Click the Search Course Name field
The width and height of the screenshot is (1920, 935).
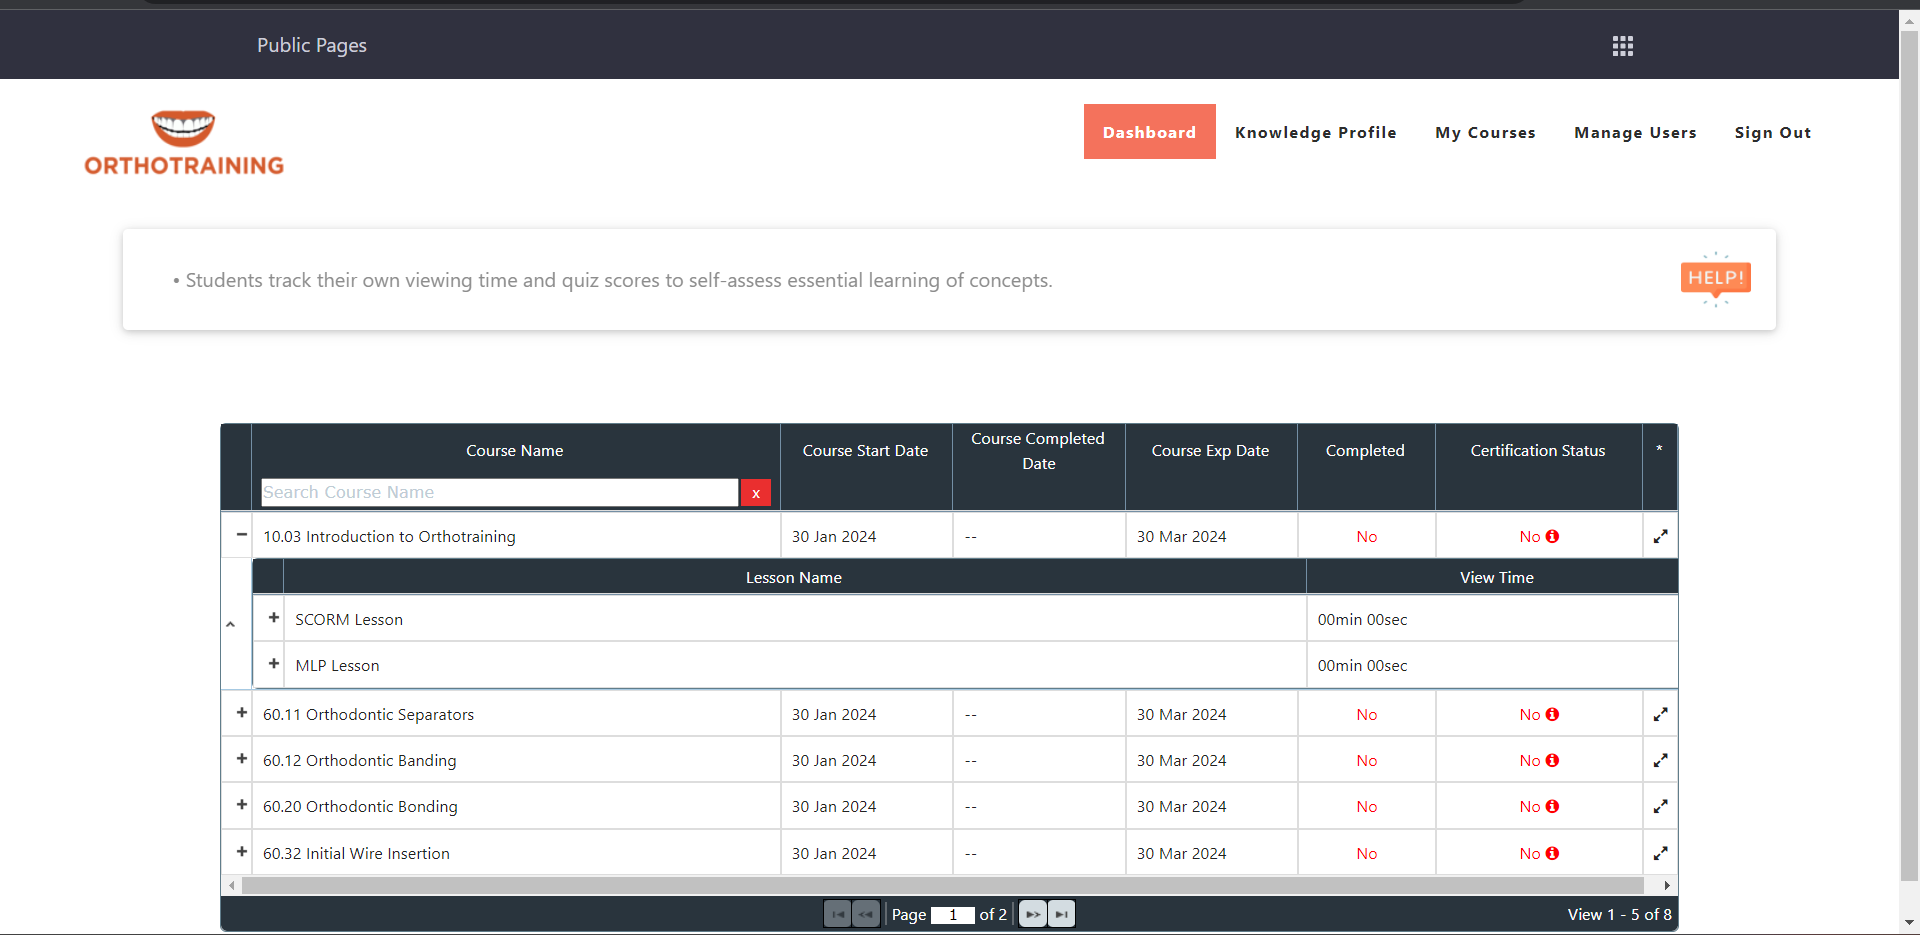[499, 493]
